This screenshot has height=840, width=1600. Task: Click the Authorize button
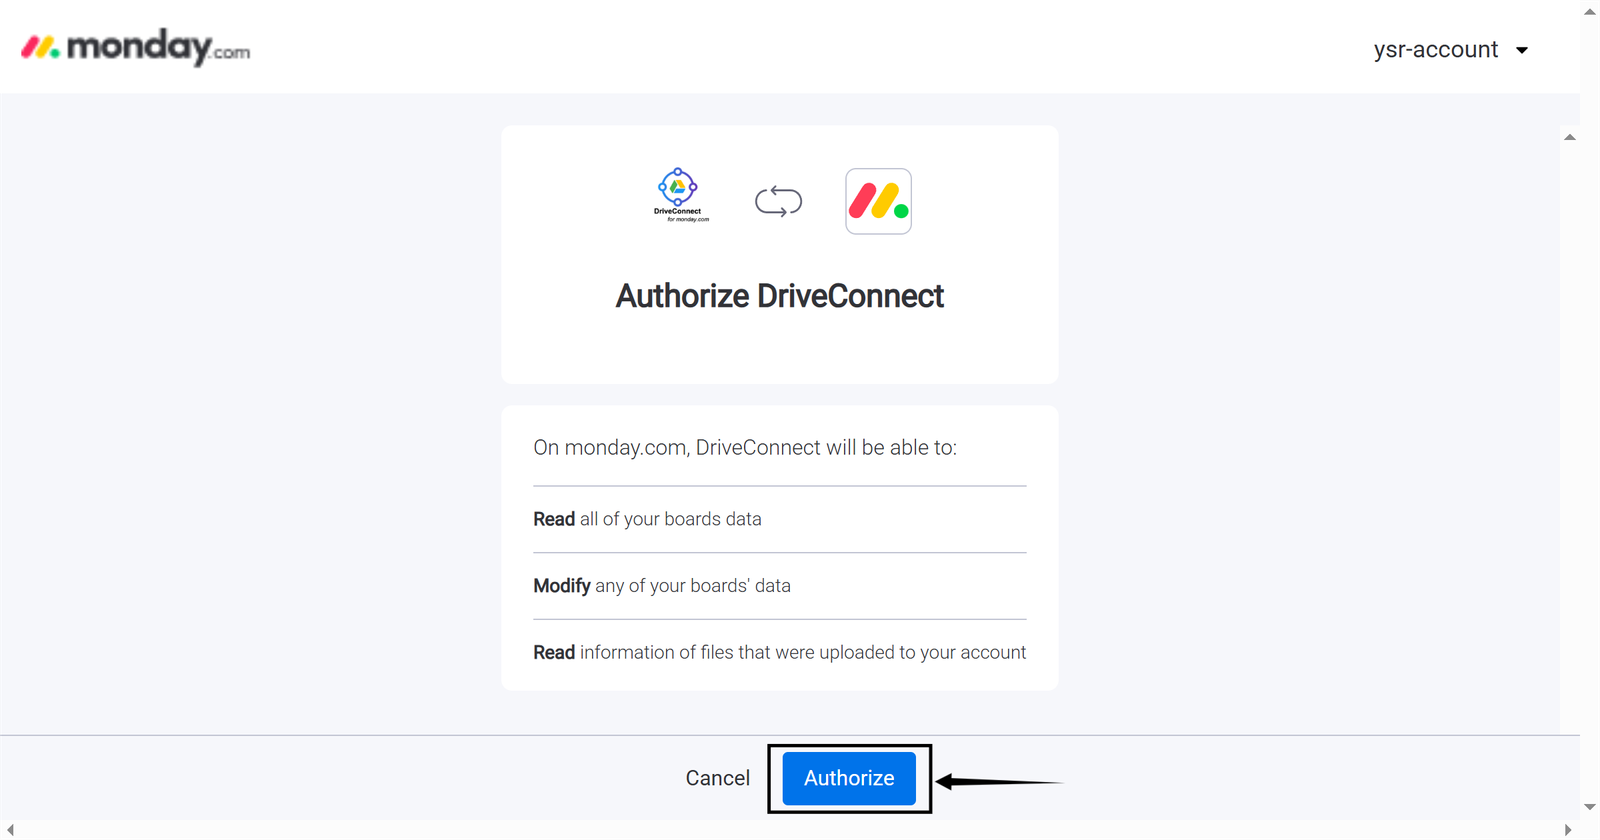(x=849, y=778)
